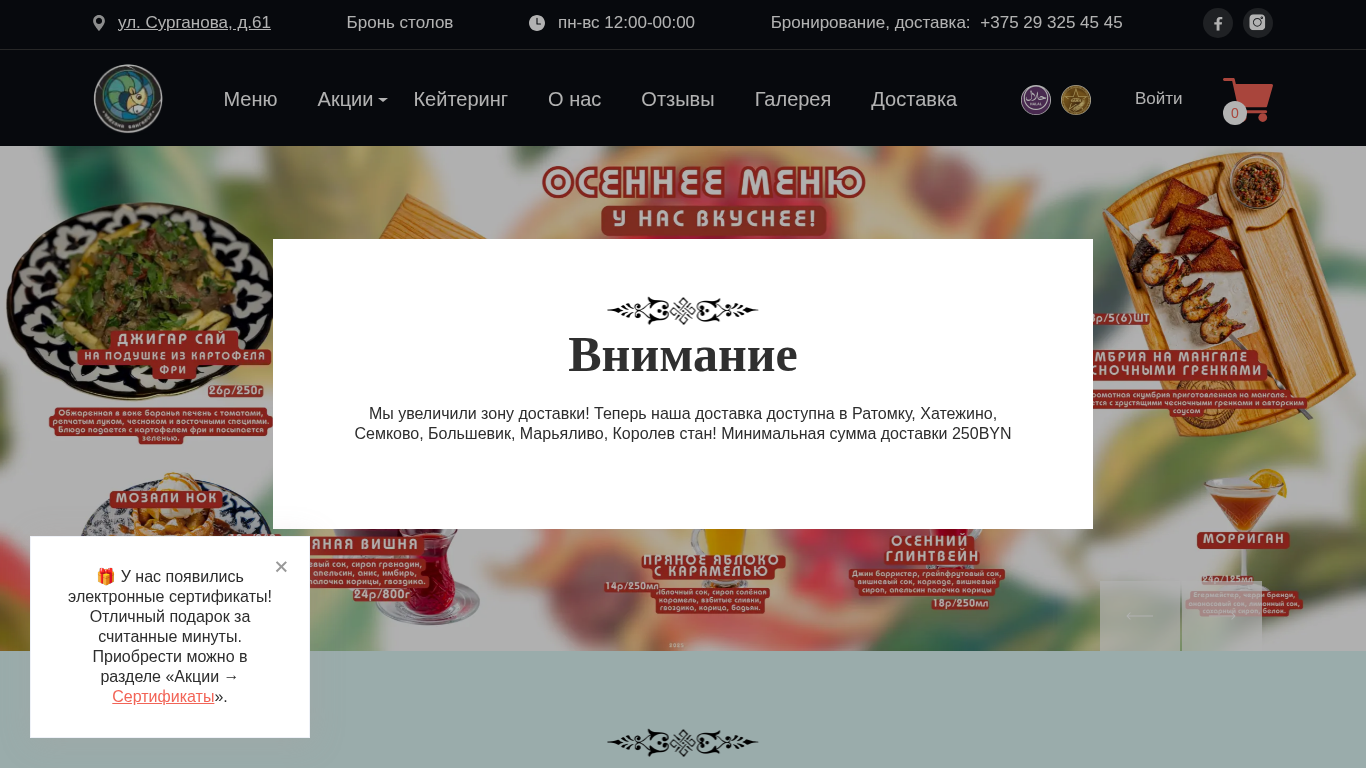Viewport: 1366px width, 768px height.
Task: Click the gold star badge icon
Action: 1076,100
